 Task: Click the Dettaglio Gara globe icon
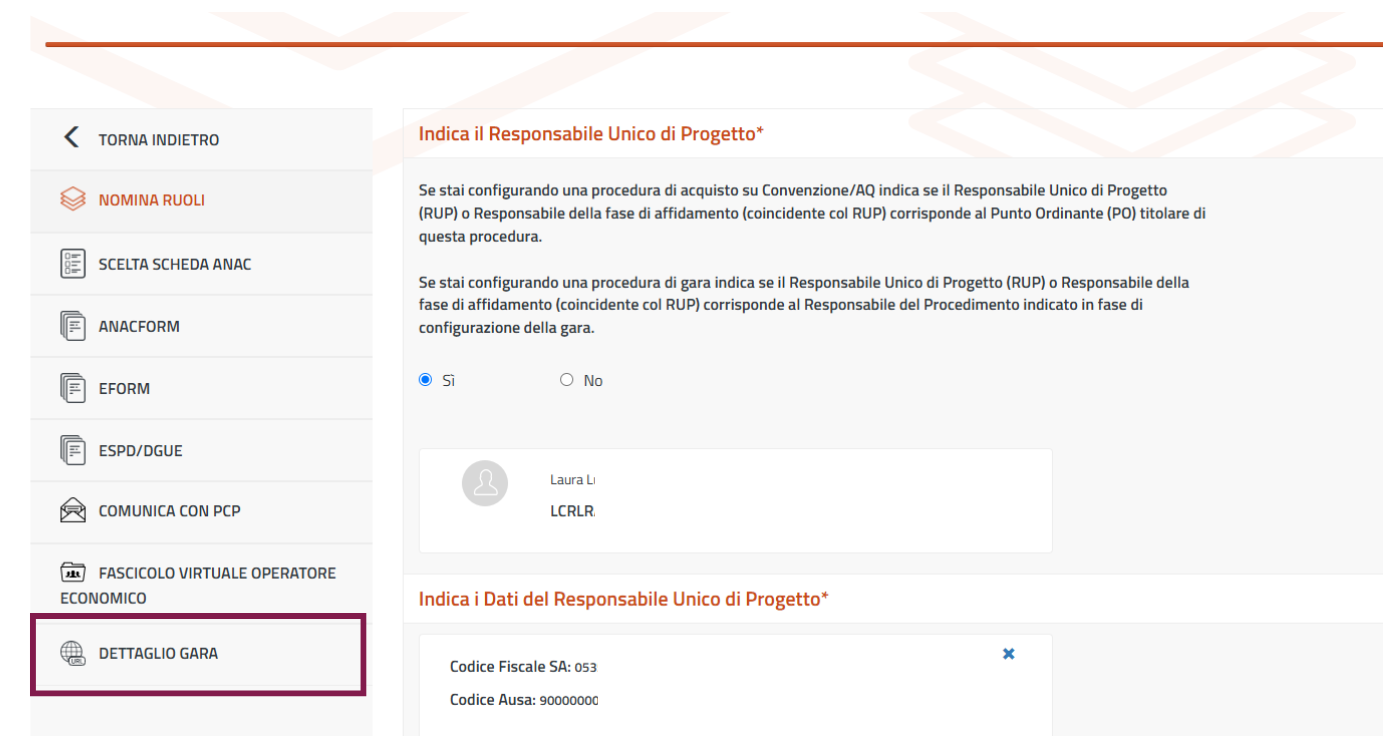(73, 653)
